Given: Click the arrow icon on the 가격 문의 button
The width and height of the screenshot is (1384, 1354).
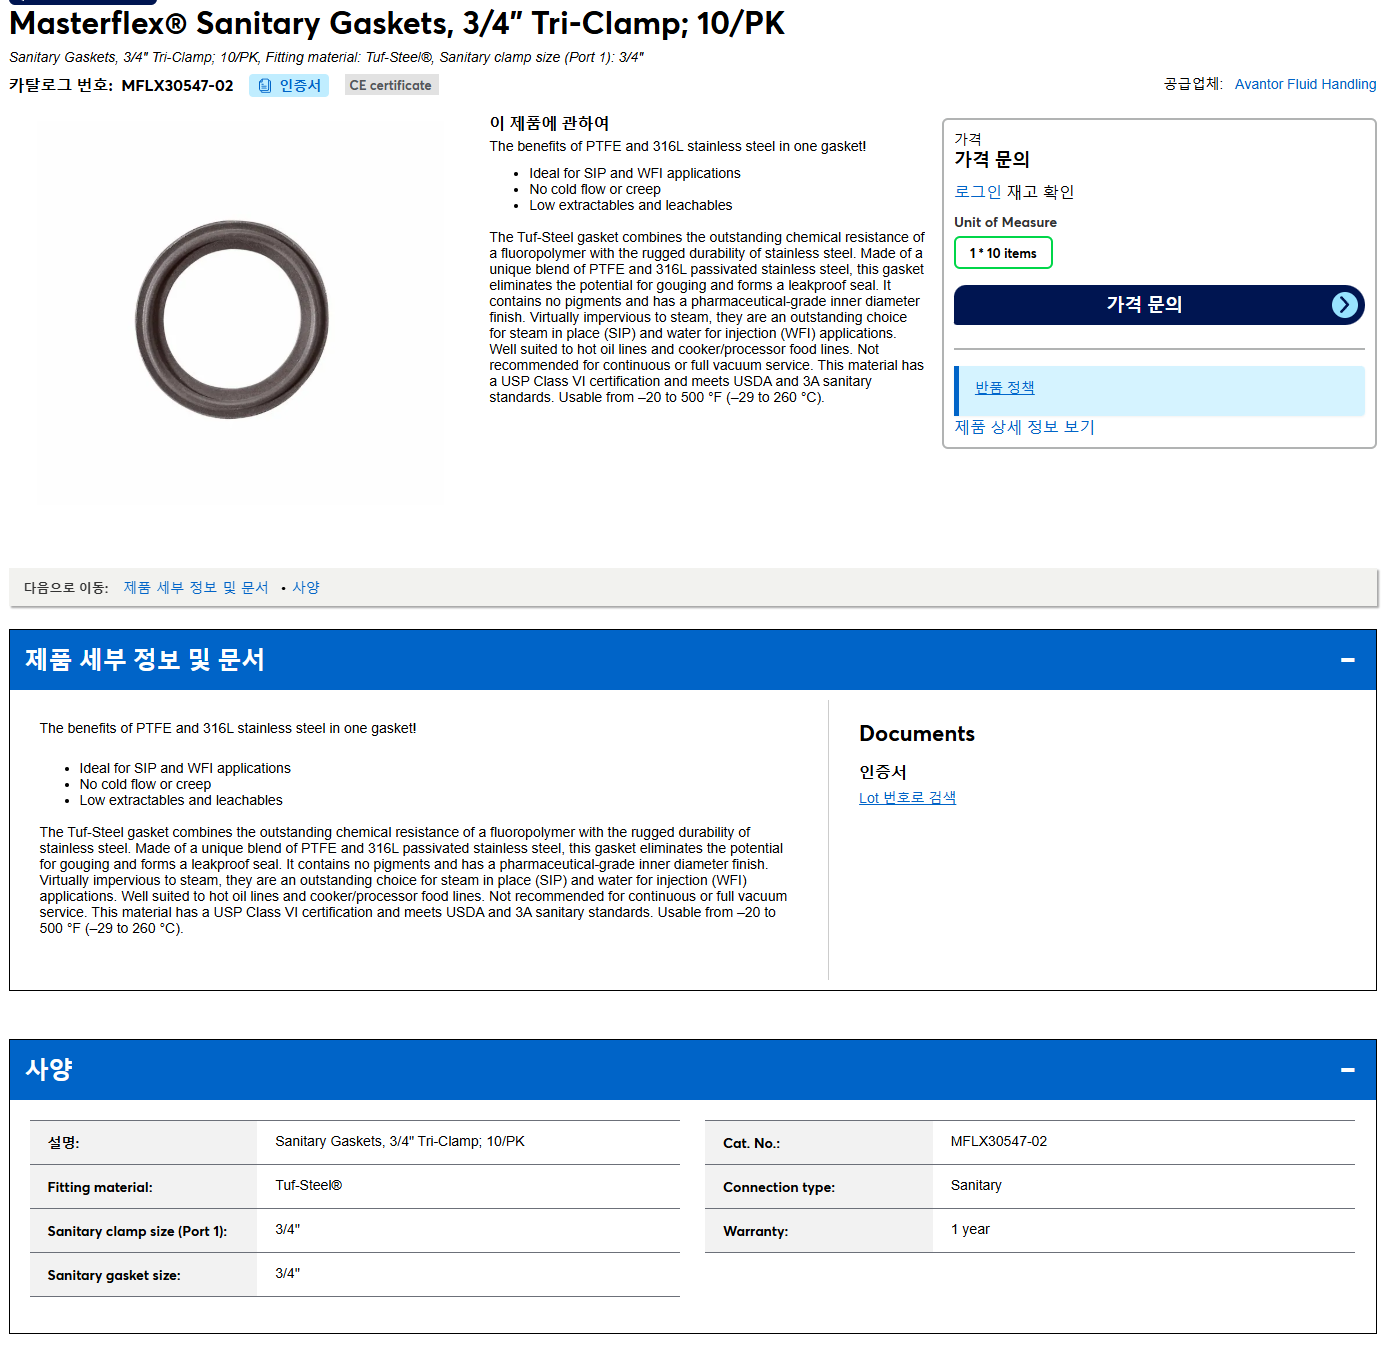Looking at the screenshot, I should click(1345, 305).
